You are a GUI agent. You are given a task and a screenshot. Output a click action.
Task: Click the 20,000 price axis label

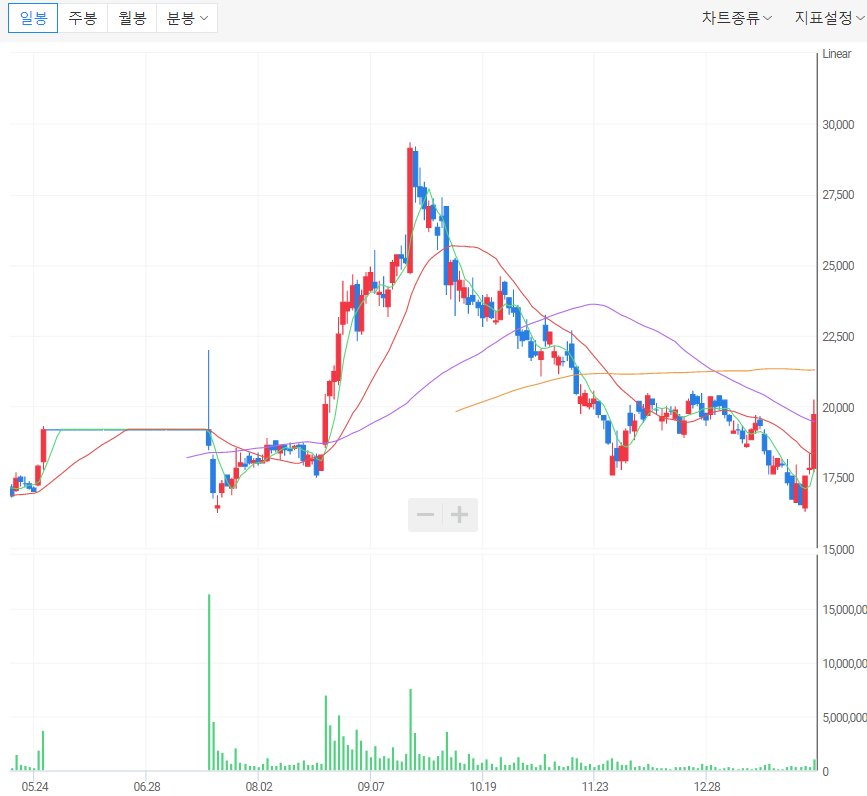[x=838, y=407]
